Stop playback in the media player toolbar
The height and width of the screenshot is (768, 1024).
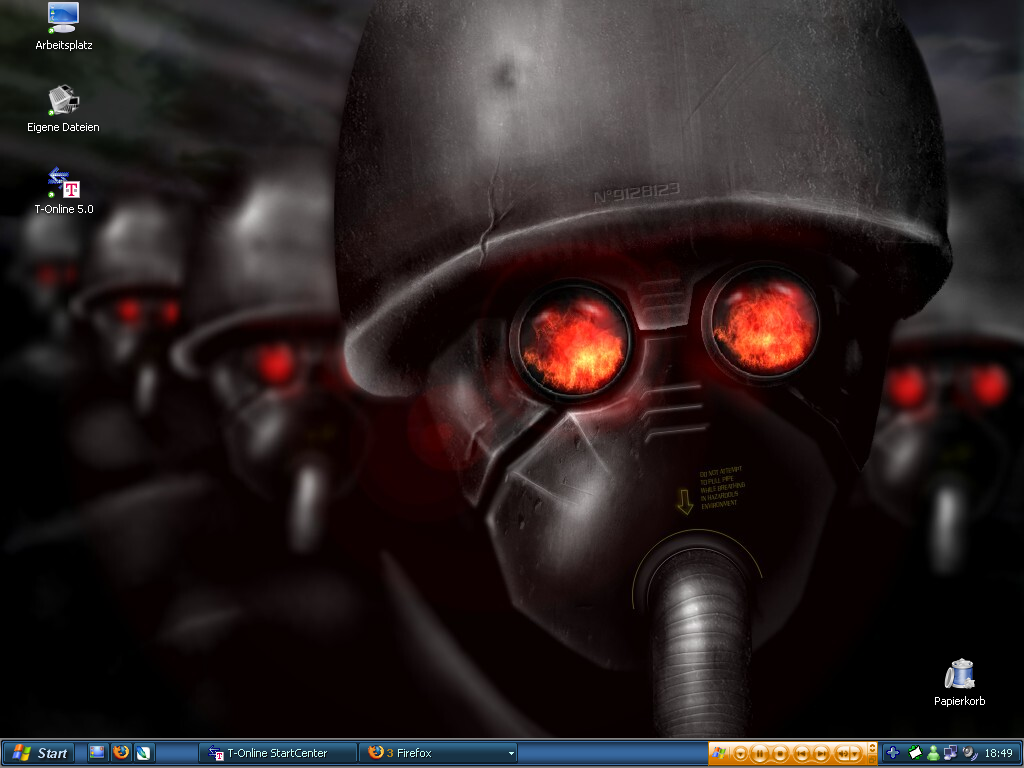780,753
